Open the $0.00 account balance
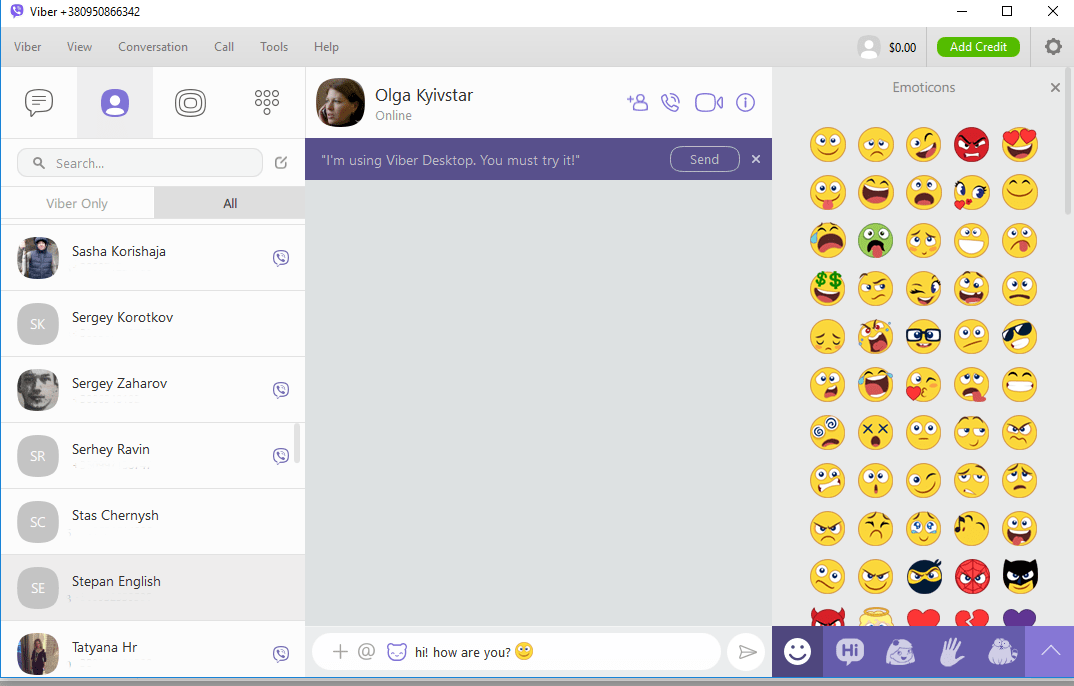 [x=902, y=47]
